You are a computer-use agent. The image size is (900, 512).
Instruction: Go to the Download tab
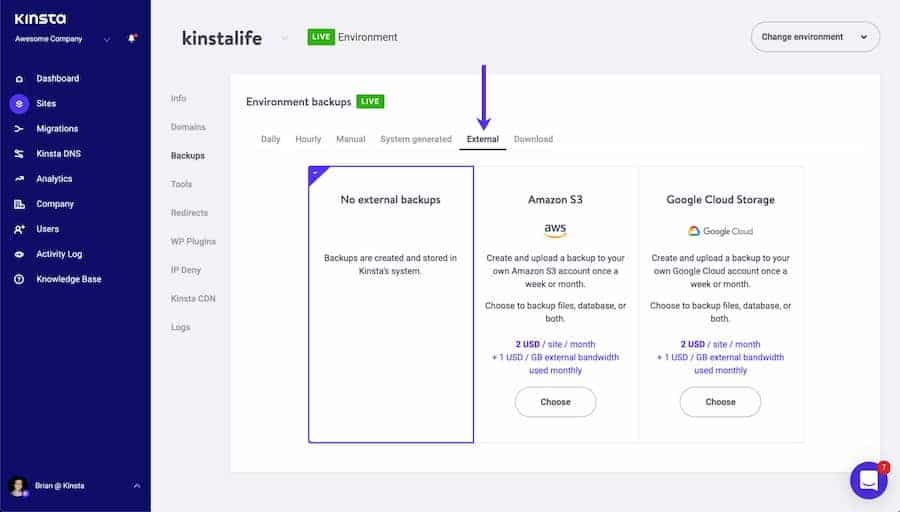point(533,139)
